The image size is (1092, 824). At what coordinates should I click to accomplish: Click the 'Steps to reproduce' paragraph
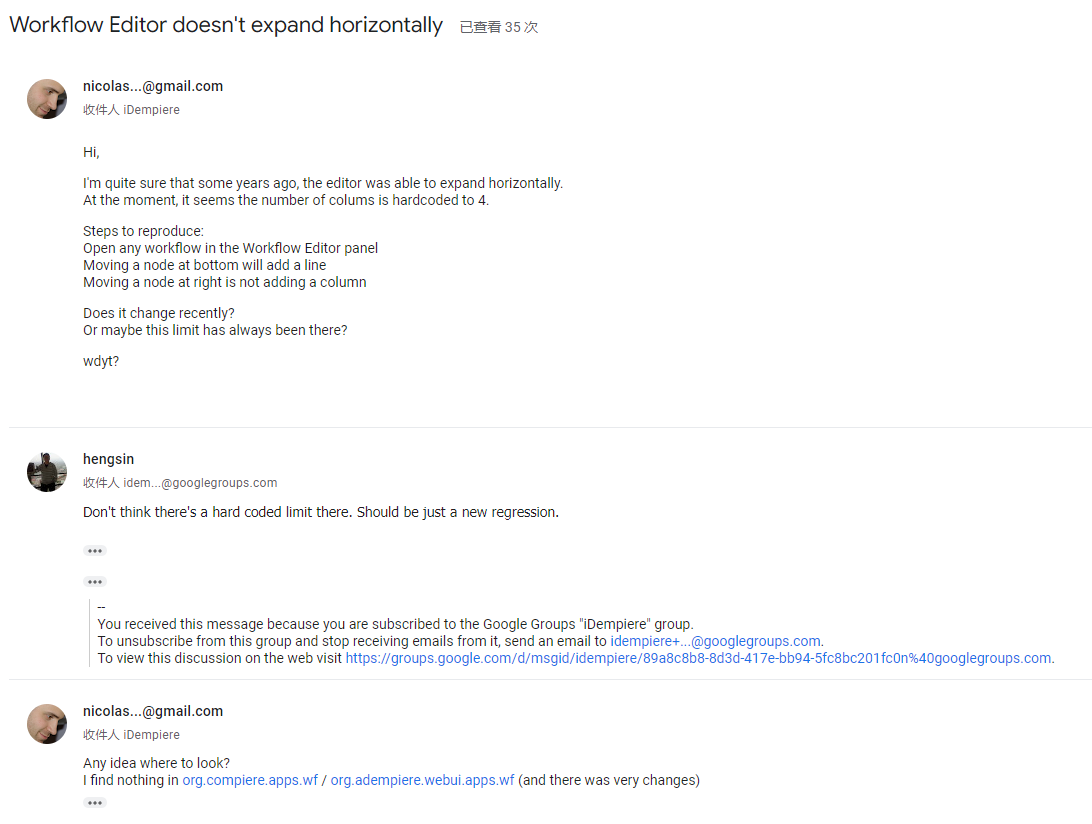[231, 256]
